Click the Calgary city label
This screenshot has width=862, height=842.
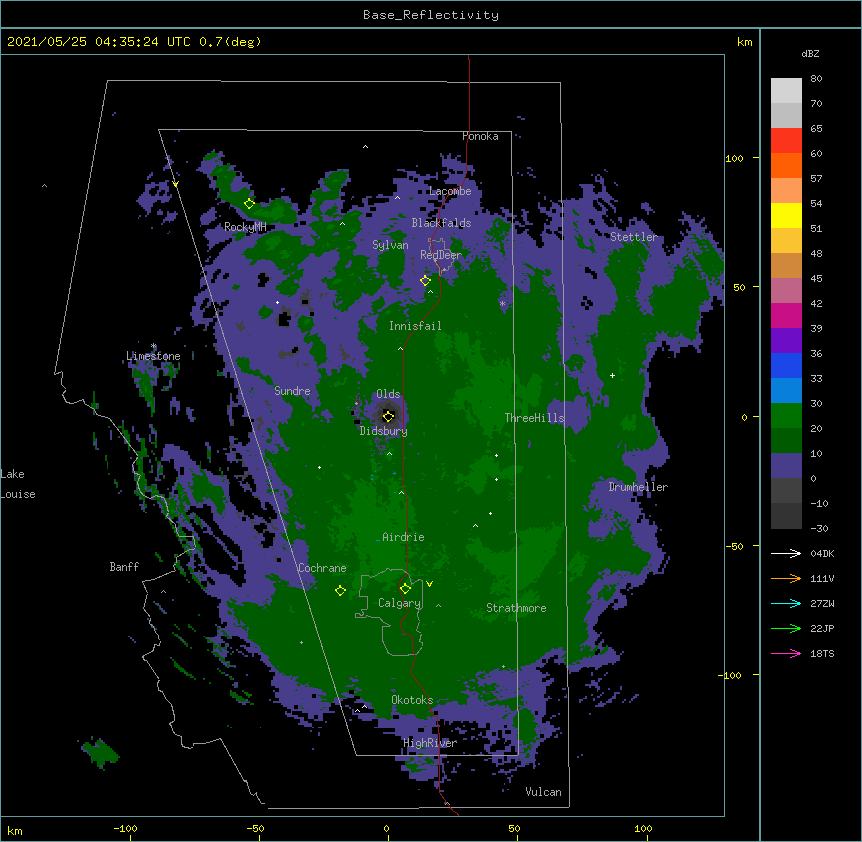(399, 603)
